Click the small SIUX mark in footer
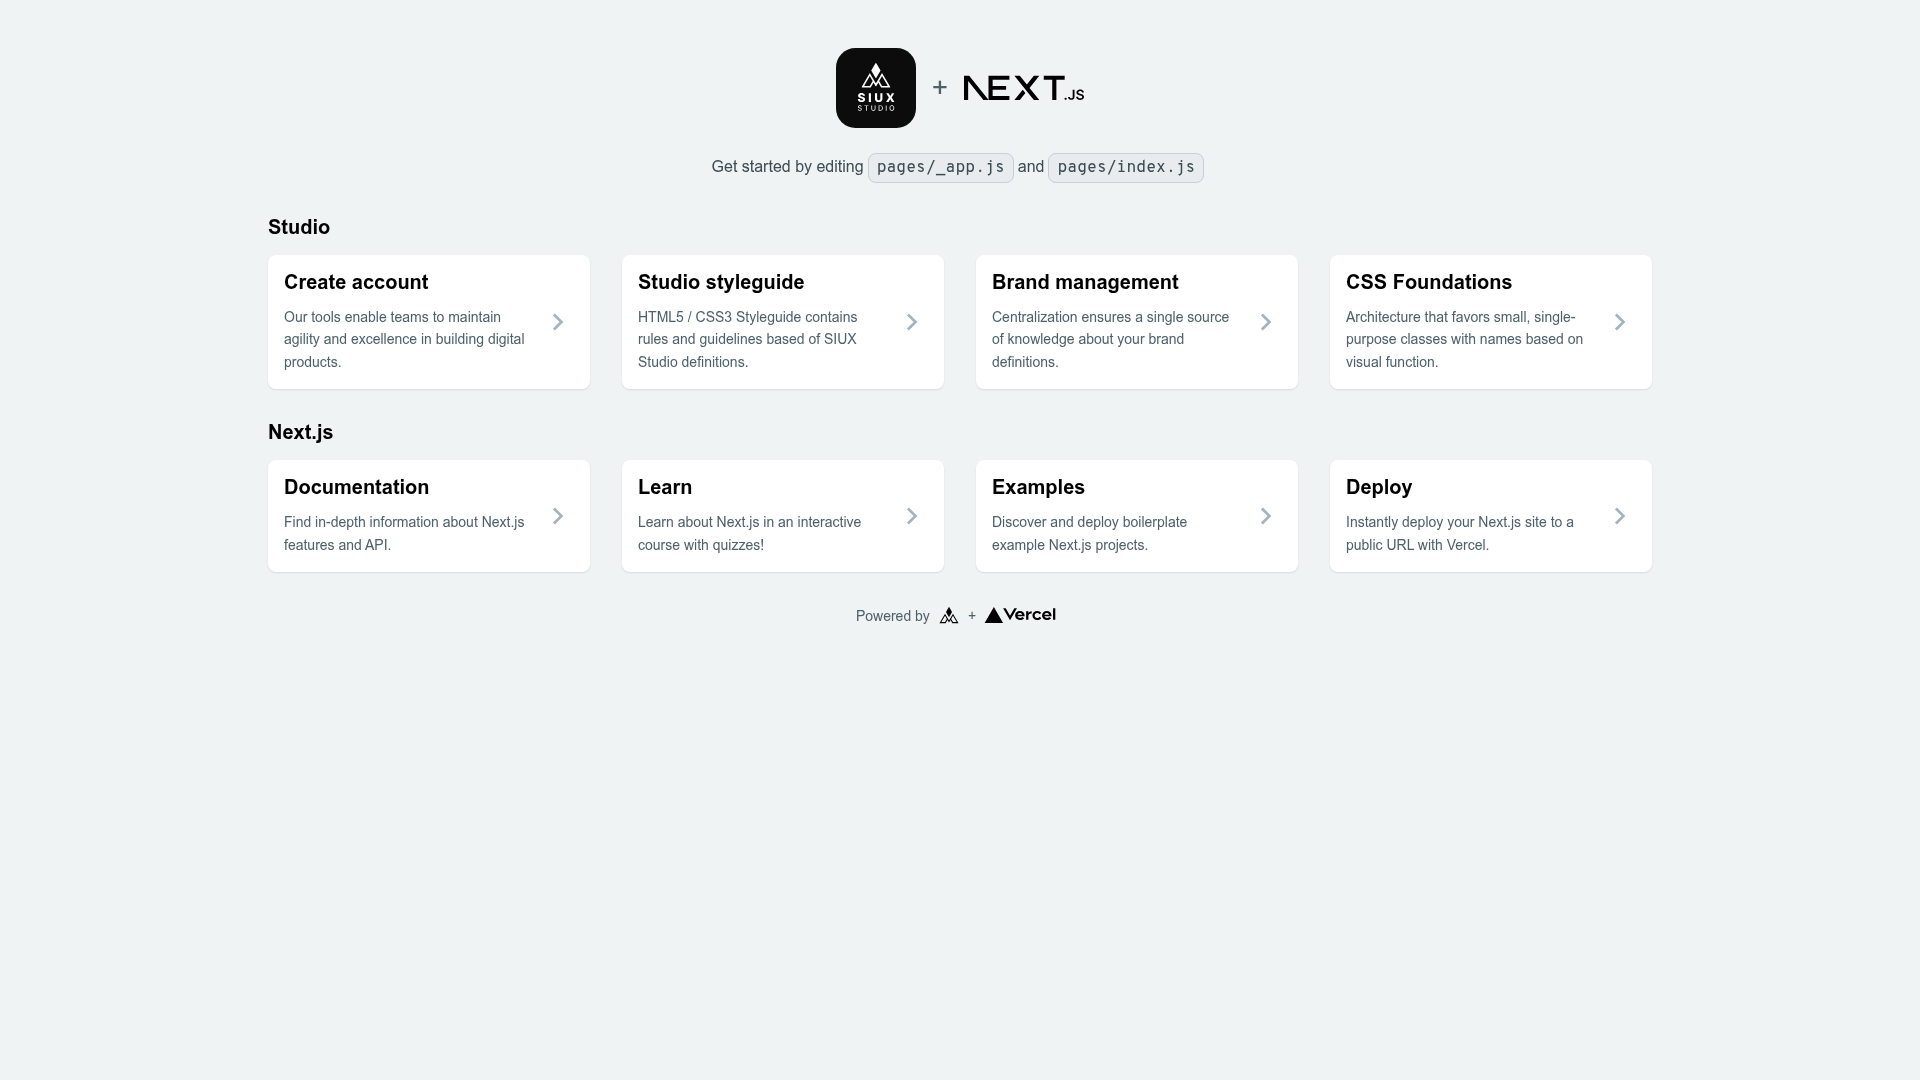 point(949,616)
